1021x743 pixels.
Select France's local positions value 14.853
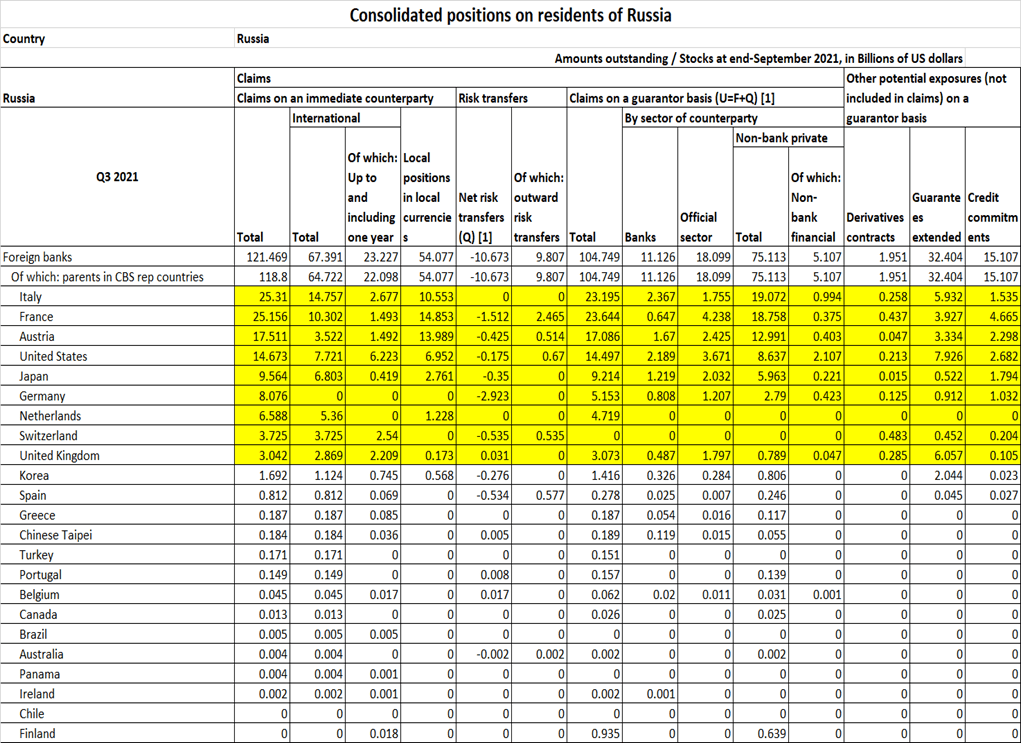[427, 317]
